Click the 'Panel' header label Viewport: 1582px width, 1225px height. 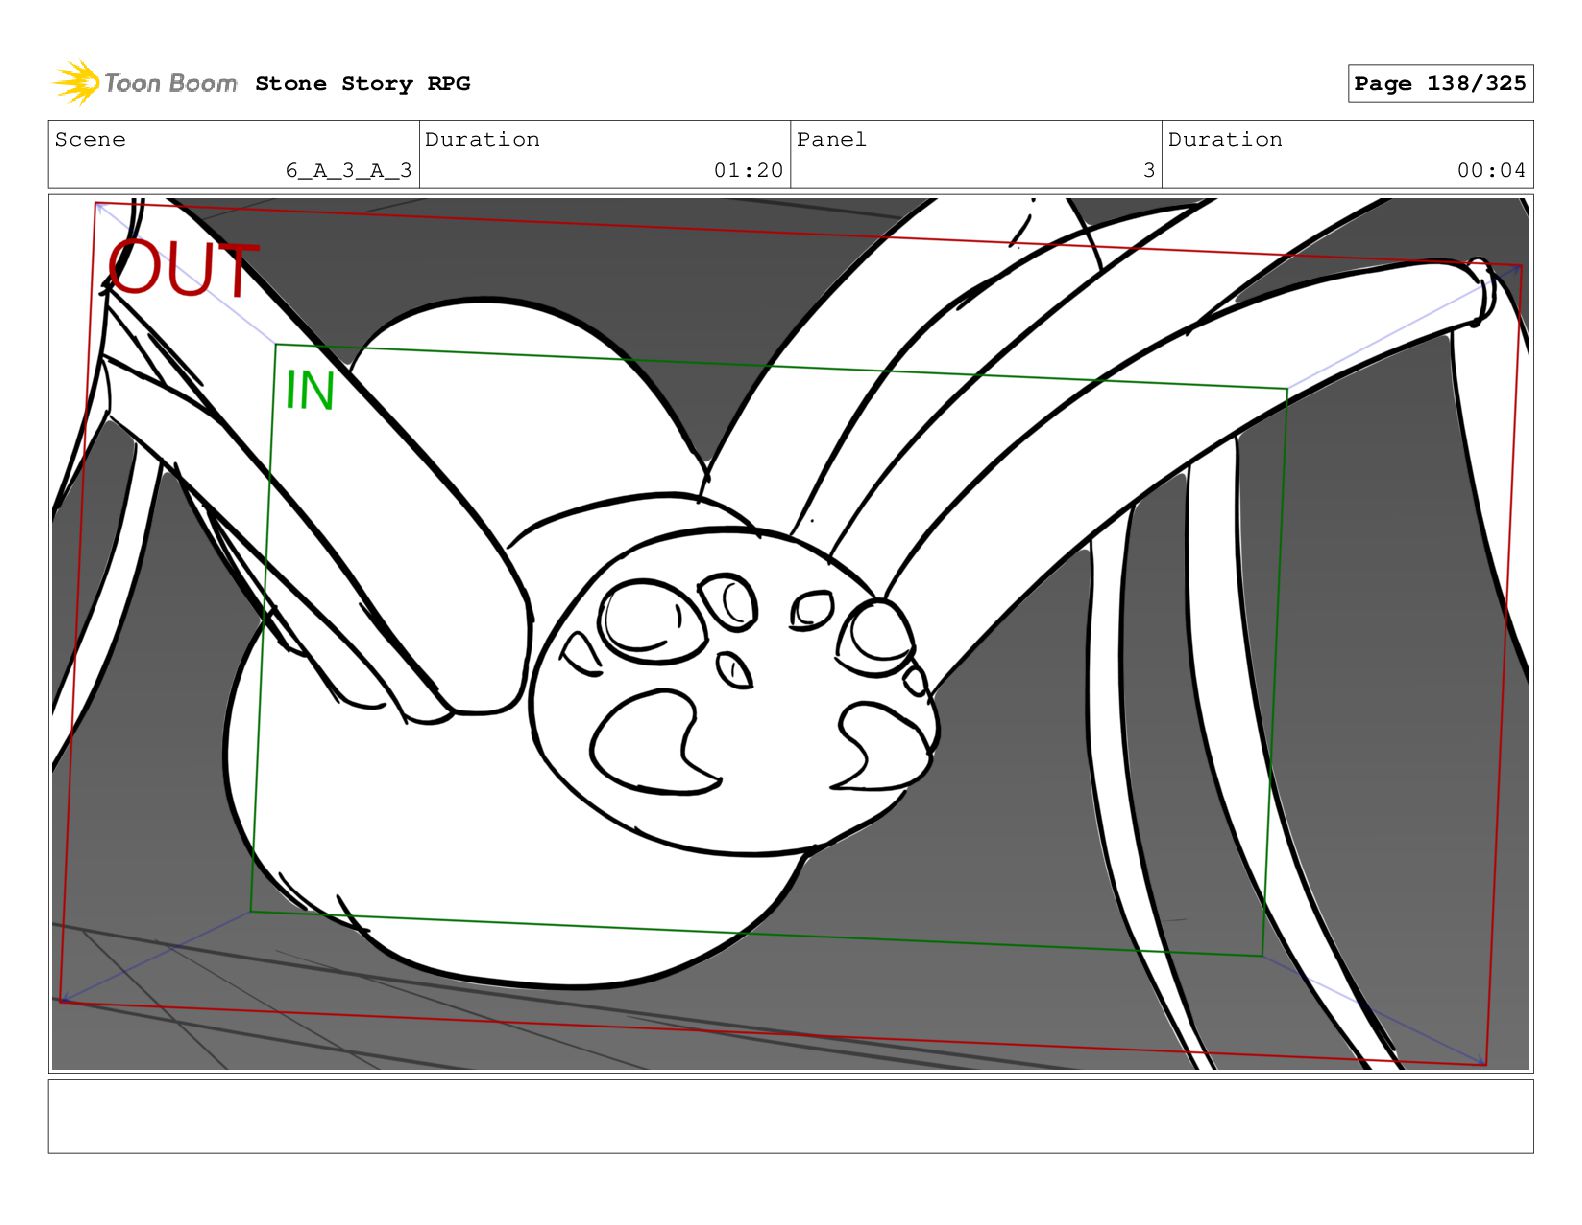pos(831,140)
